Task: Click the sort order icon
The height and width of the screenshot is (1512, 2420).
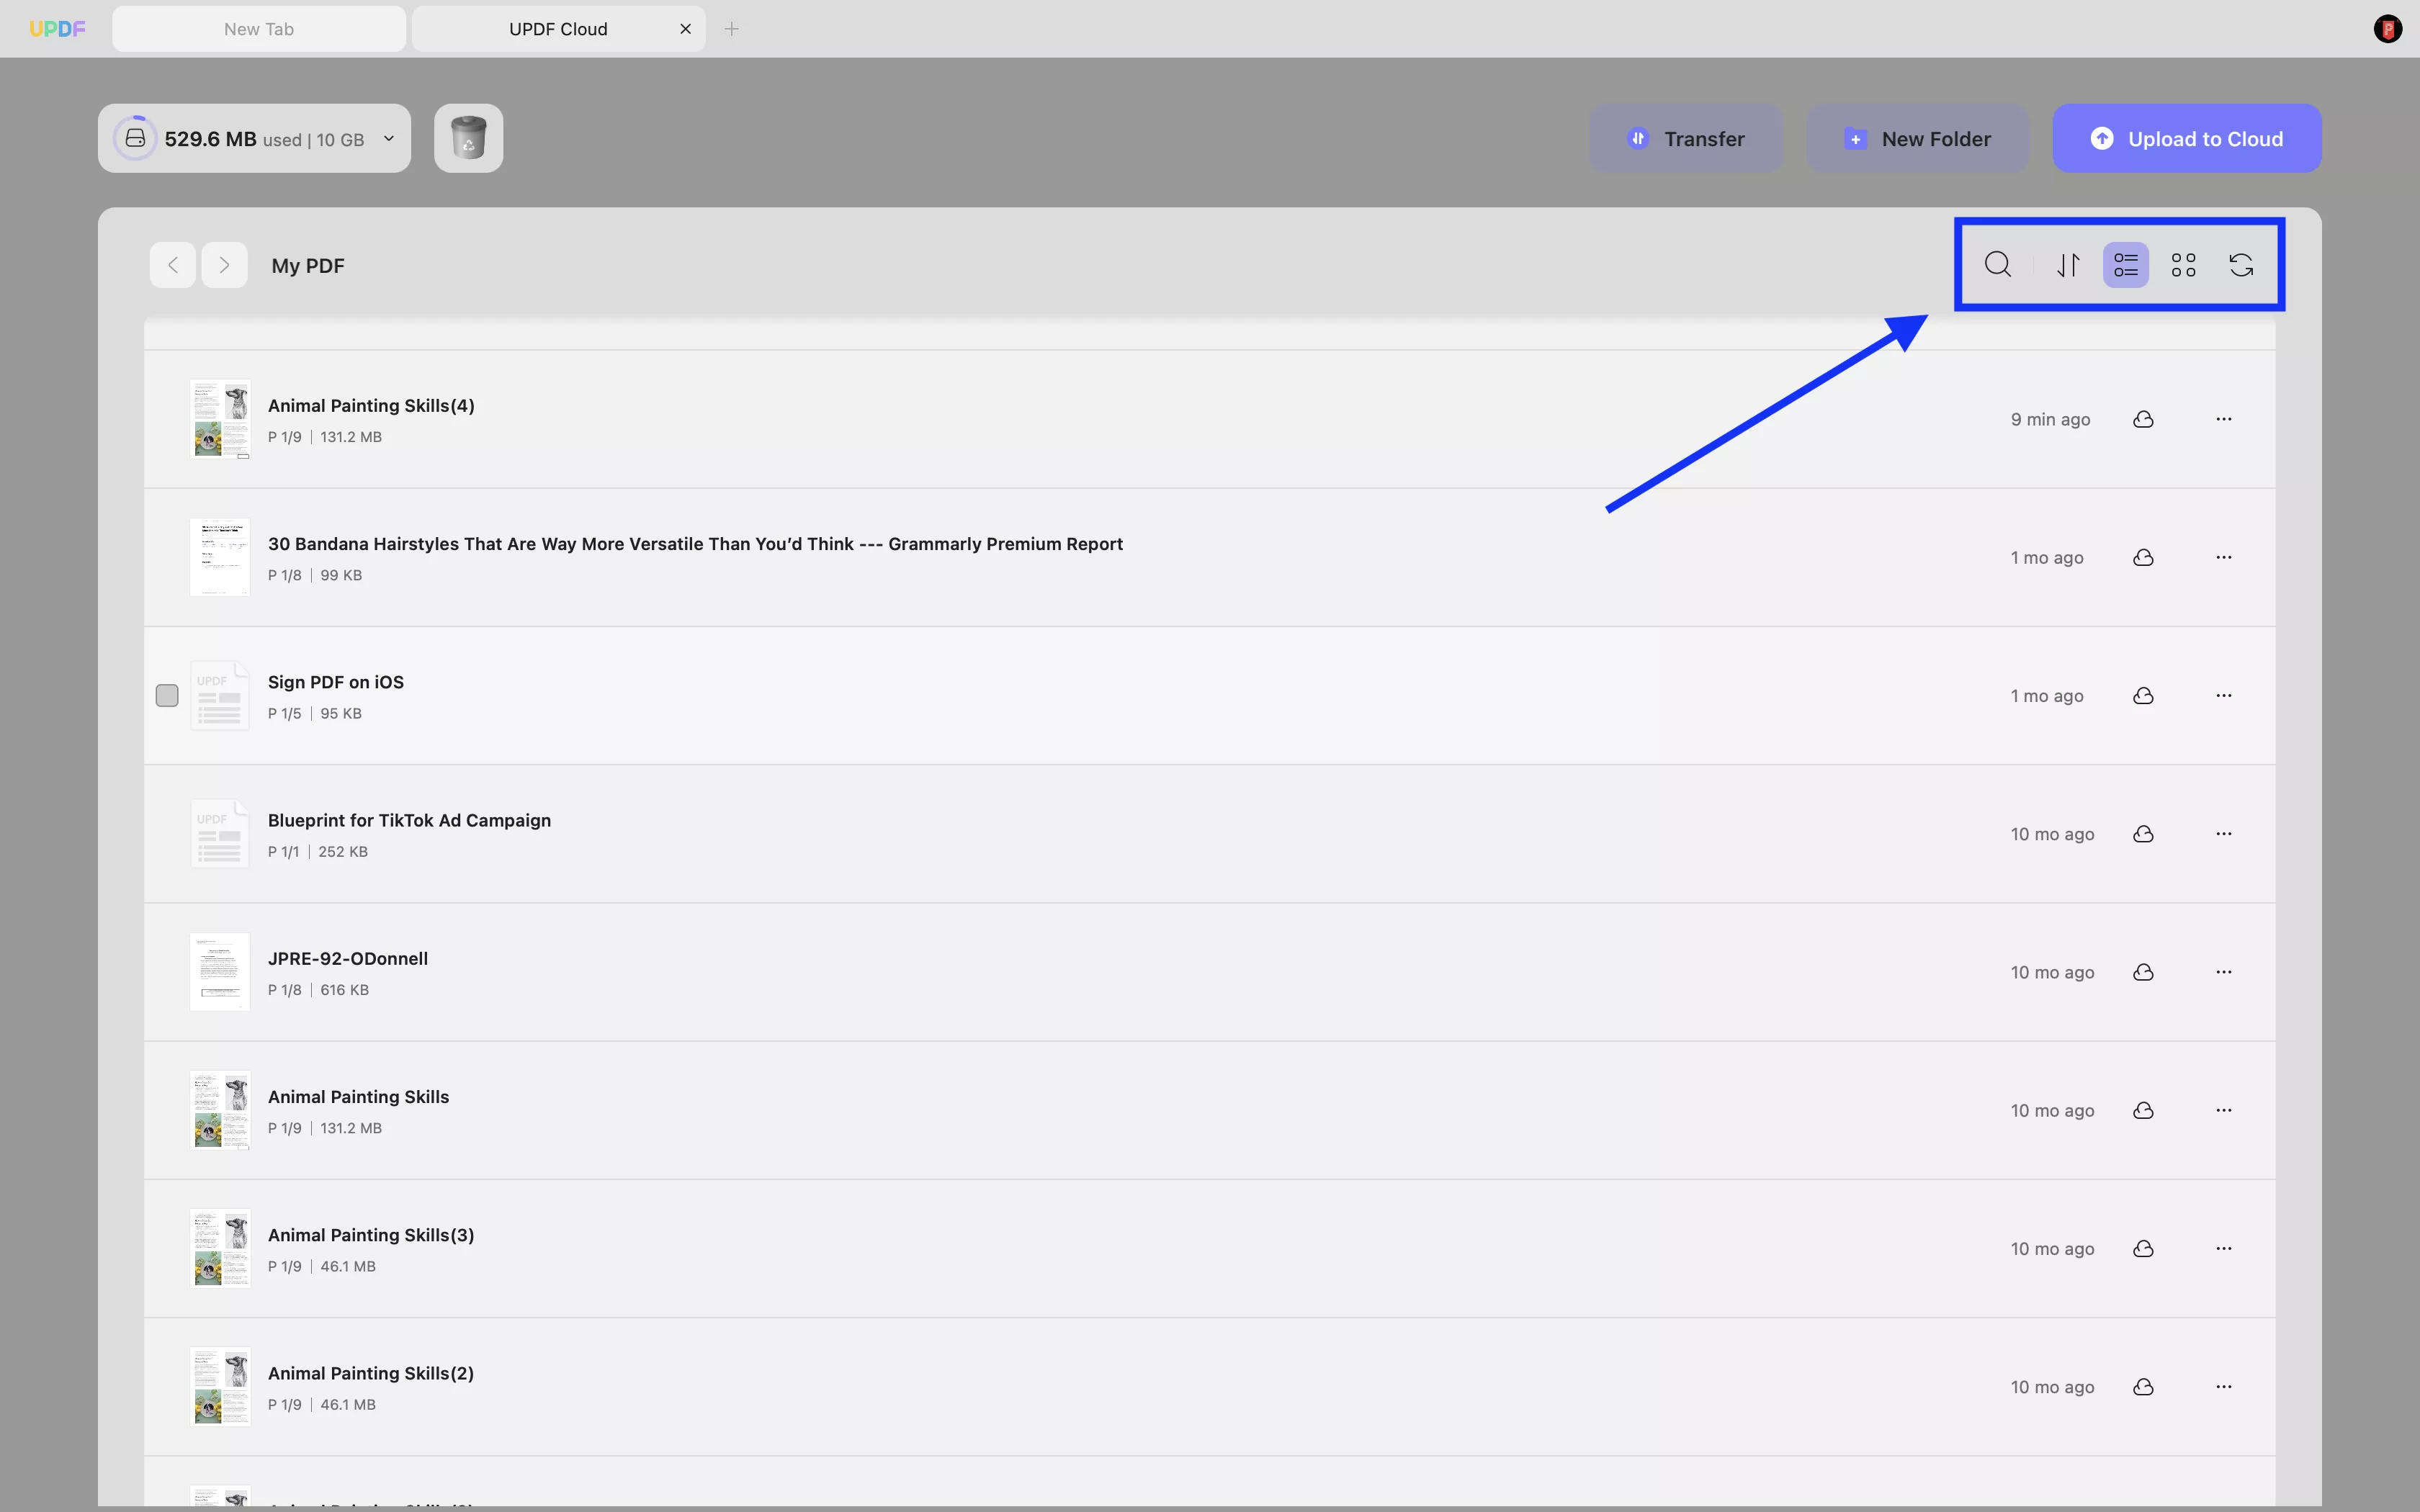Action: 2068,265
